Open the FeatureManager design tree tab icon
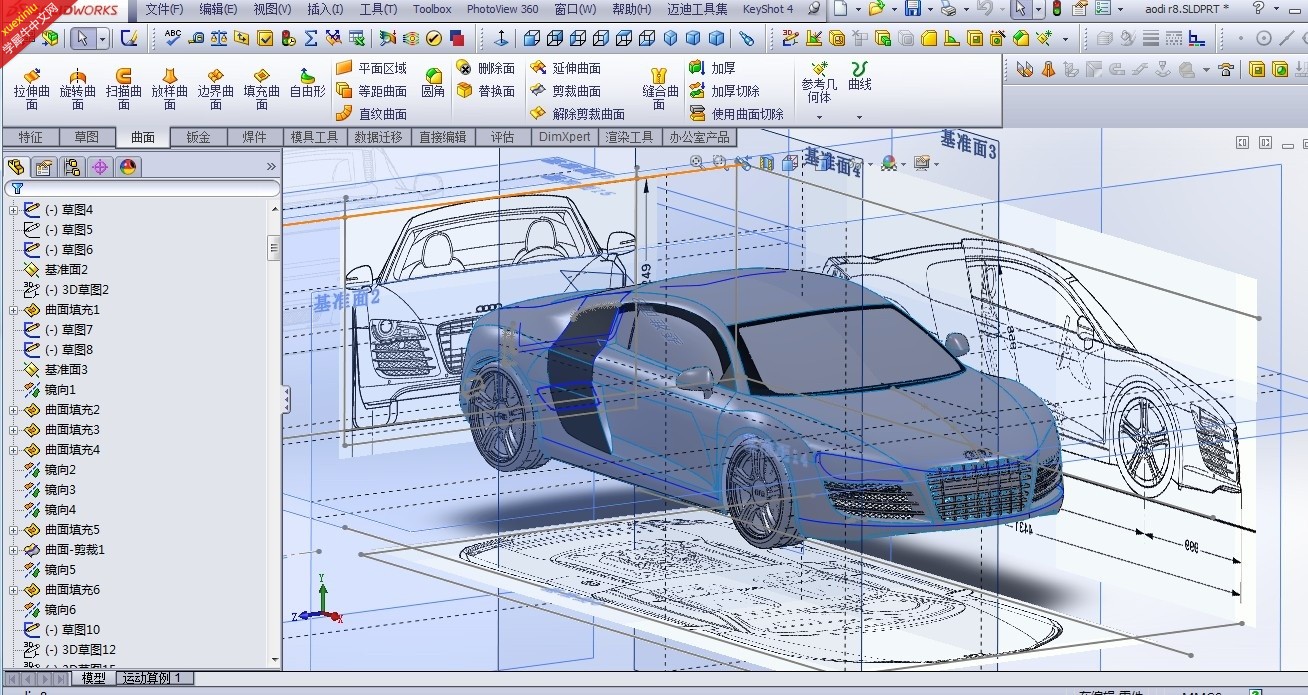Viewport: 1308px width, 695px height. [15, 167]
